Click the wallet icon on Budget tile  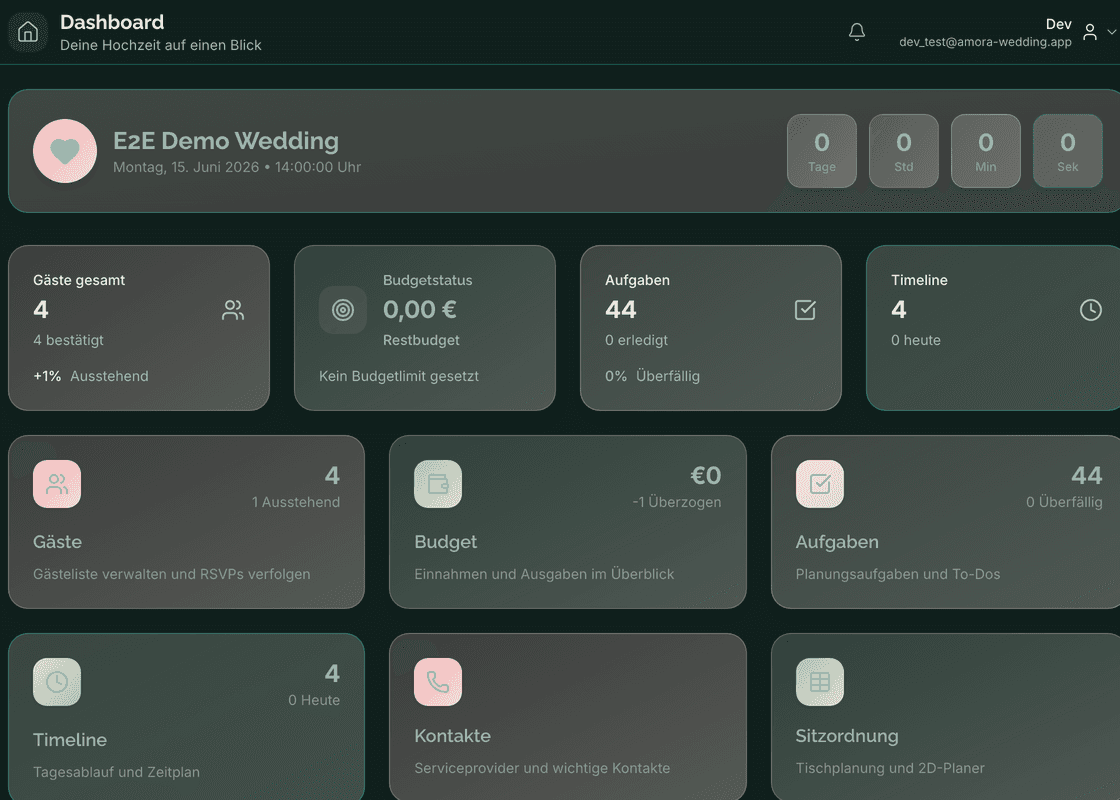(438, 484)
